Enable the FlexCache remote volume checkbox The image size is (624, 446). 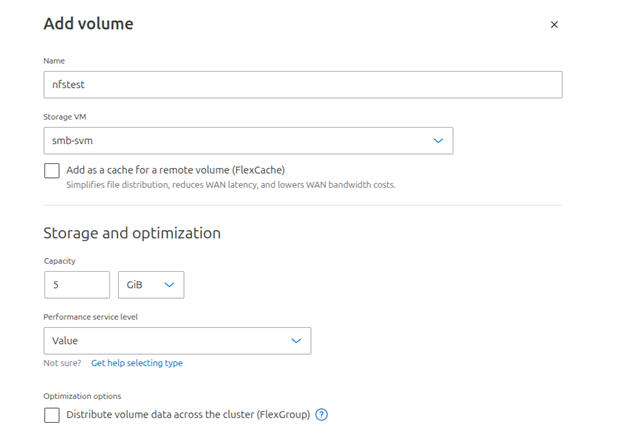tap(52, 171)
